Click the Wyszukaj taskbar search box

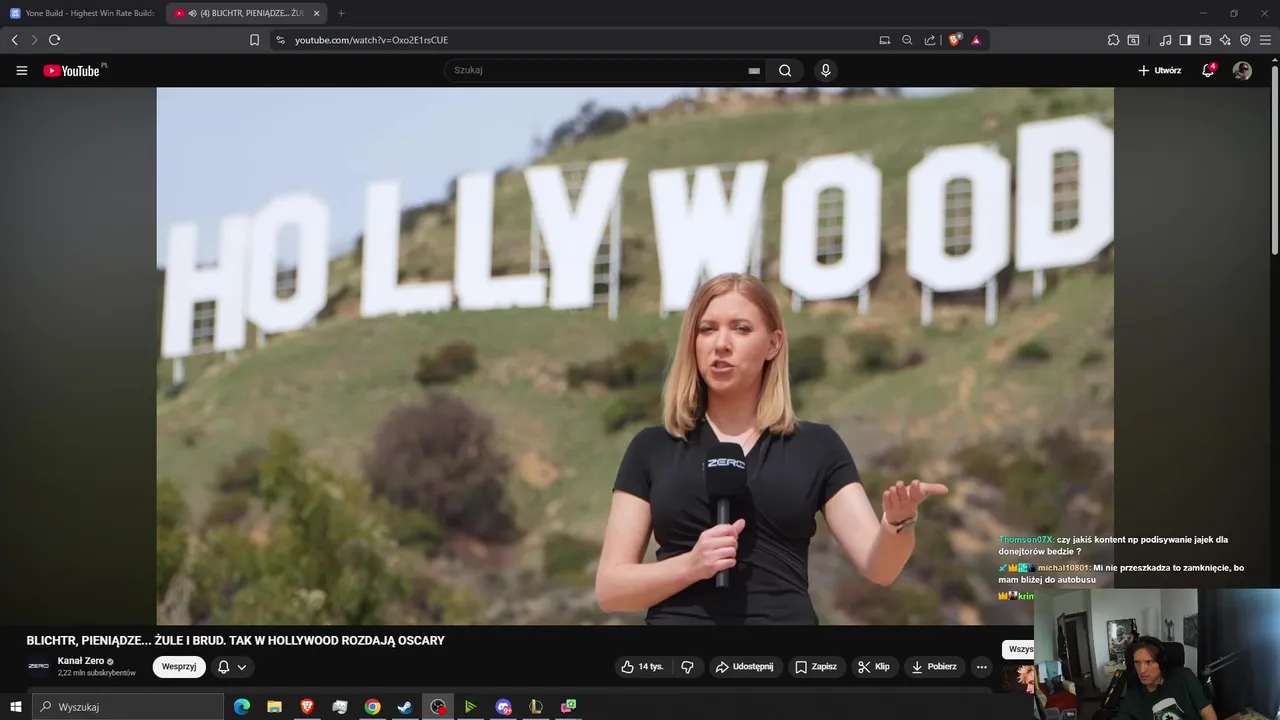[128, 707]
